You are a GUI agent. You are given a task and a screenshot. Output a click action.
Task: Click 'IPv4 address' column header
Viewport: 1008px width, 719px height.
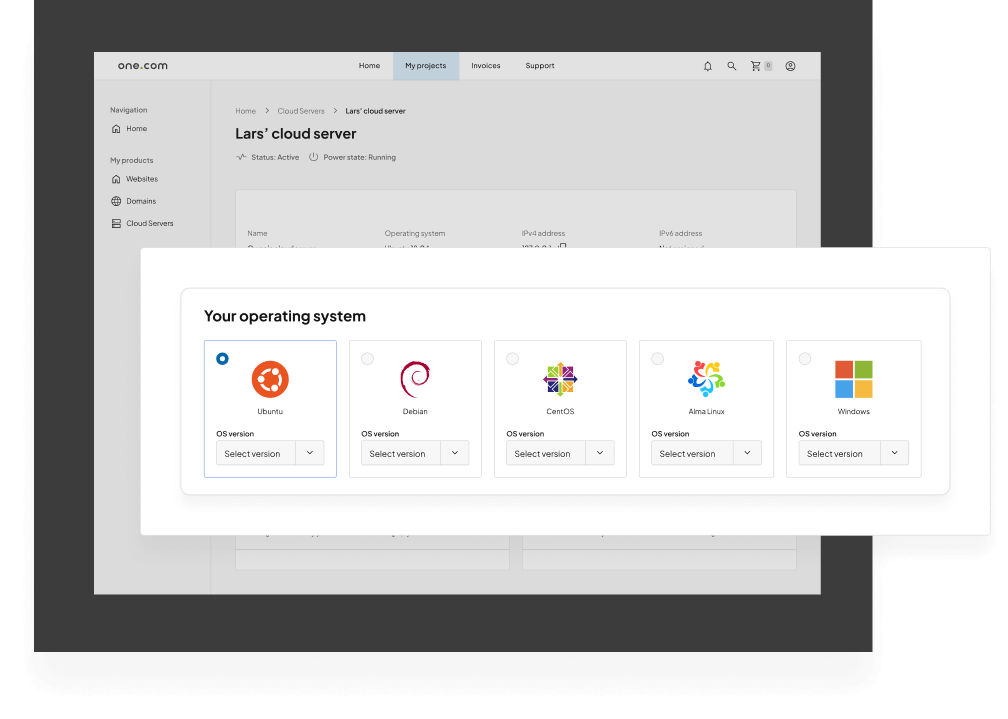click(x=543, y=233)
